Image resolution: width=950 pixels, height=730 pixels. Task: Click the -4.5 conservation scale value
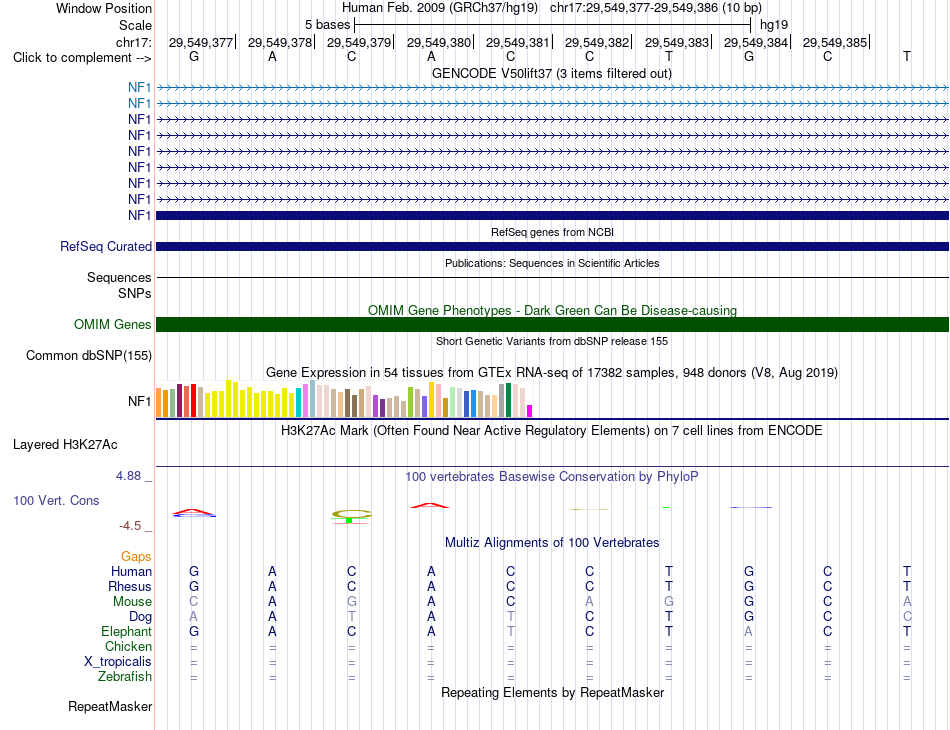point(130,526)
